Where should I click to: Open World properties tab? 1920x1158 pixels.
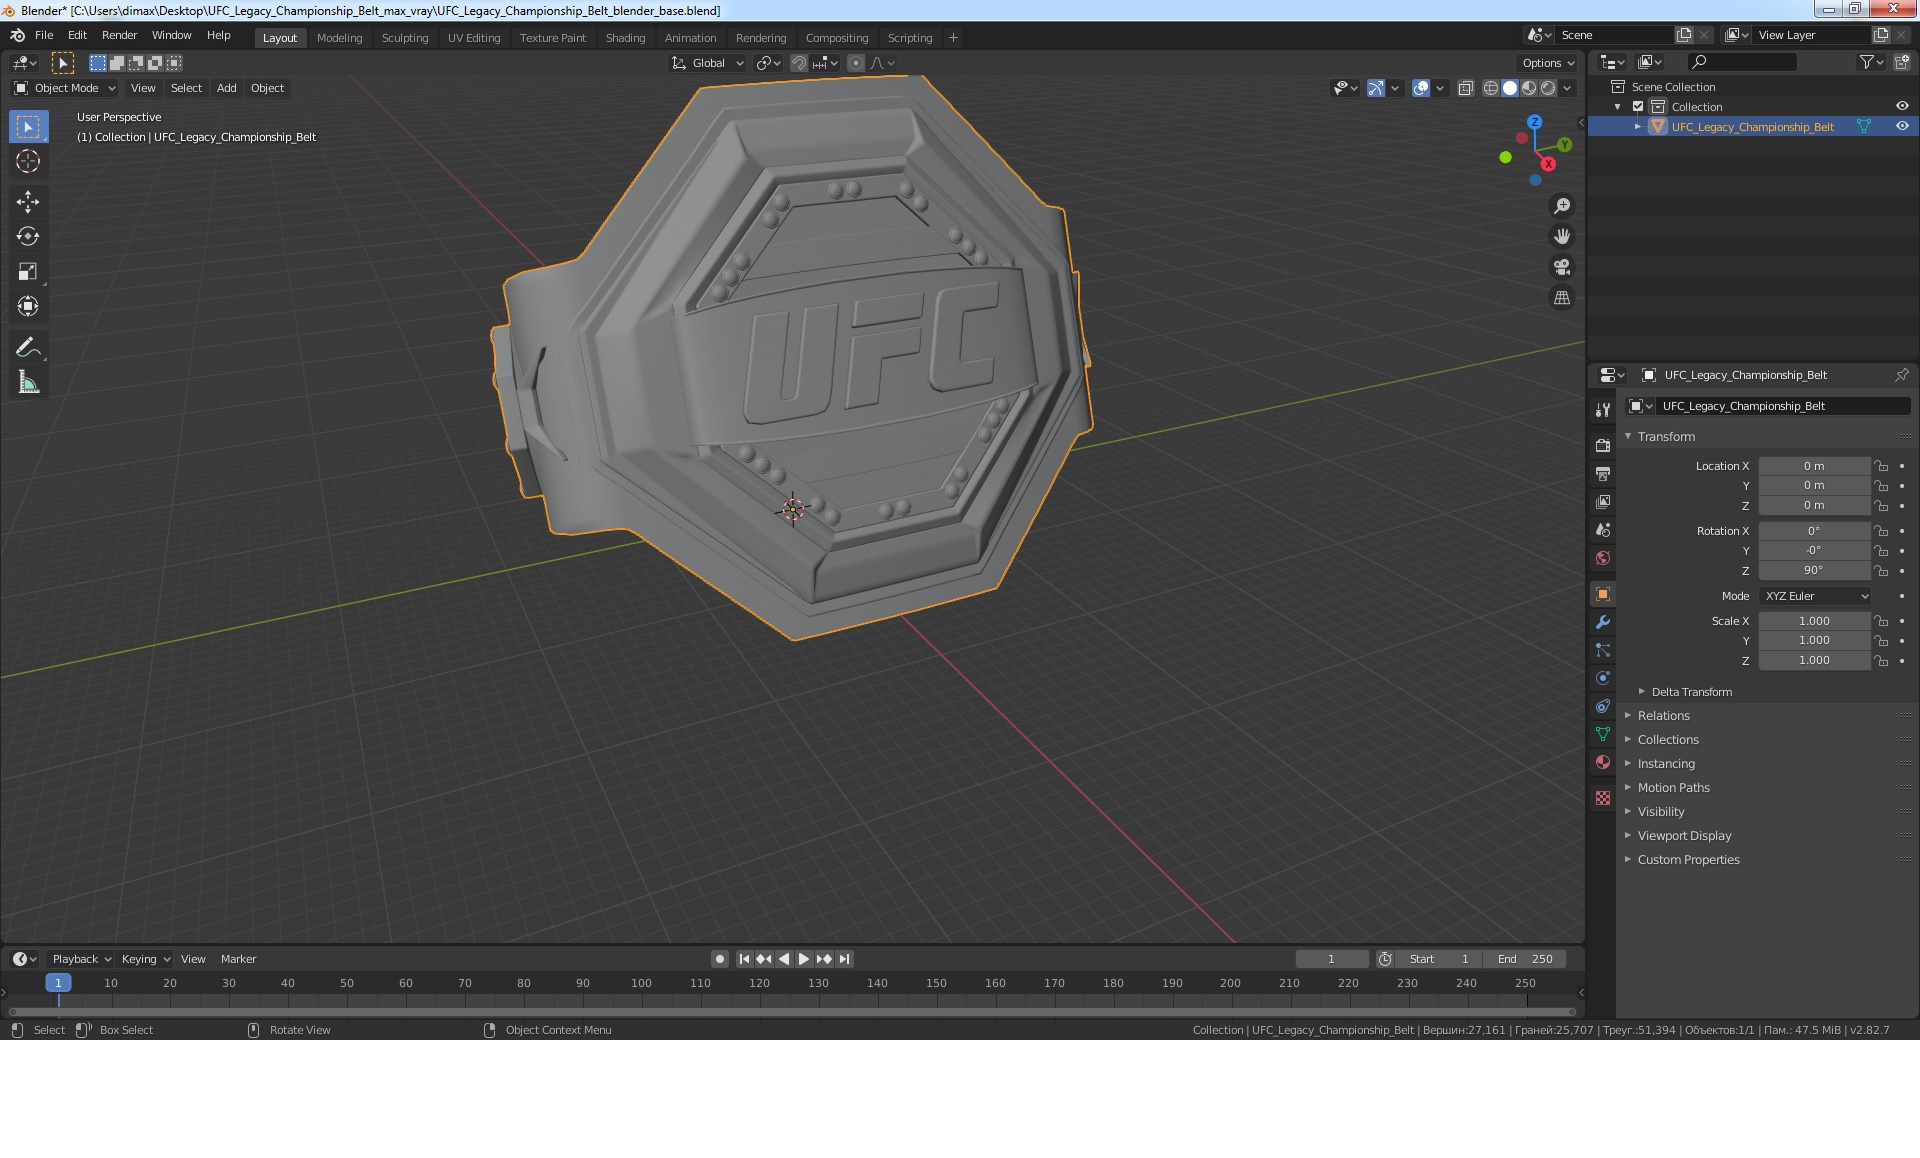tap(1603, 557)
